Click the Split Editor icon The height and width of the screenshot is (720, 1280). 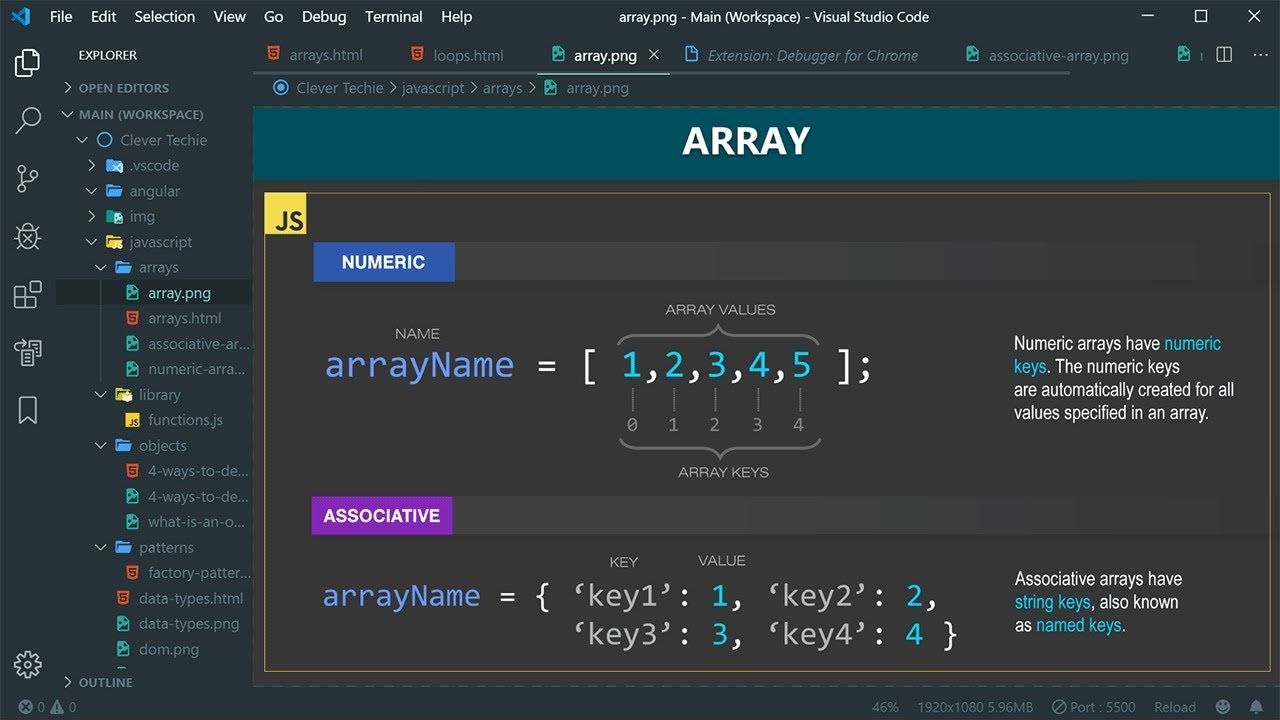(x=1224, y=55)
